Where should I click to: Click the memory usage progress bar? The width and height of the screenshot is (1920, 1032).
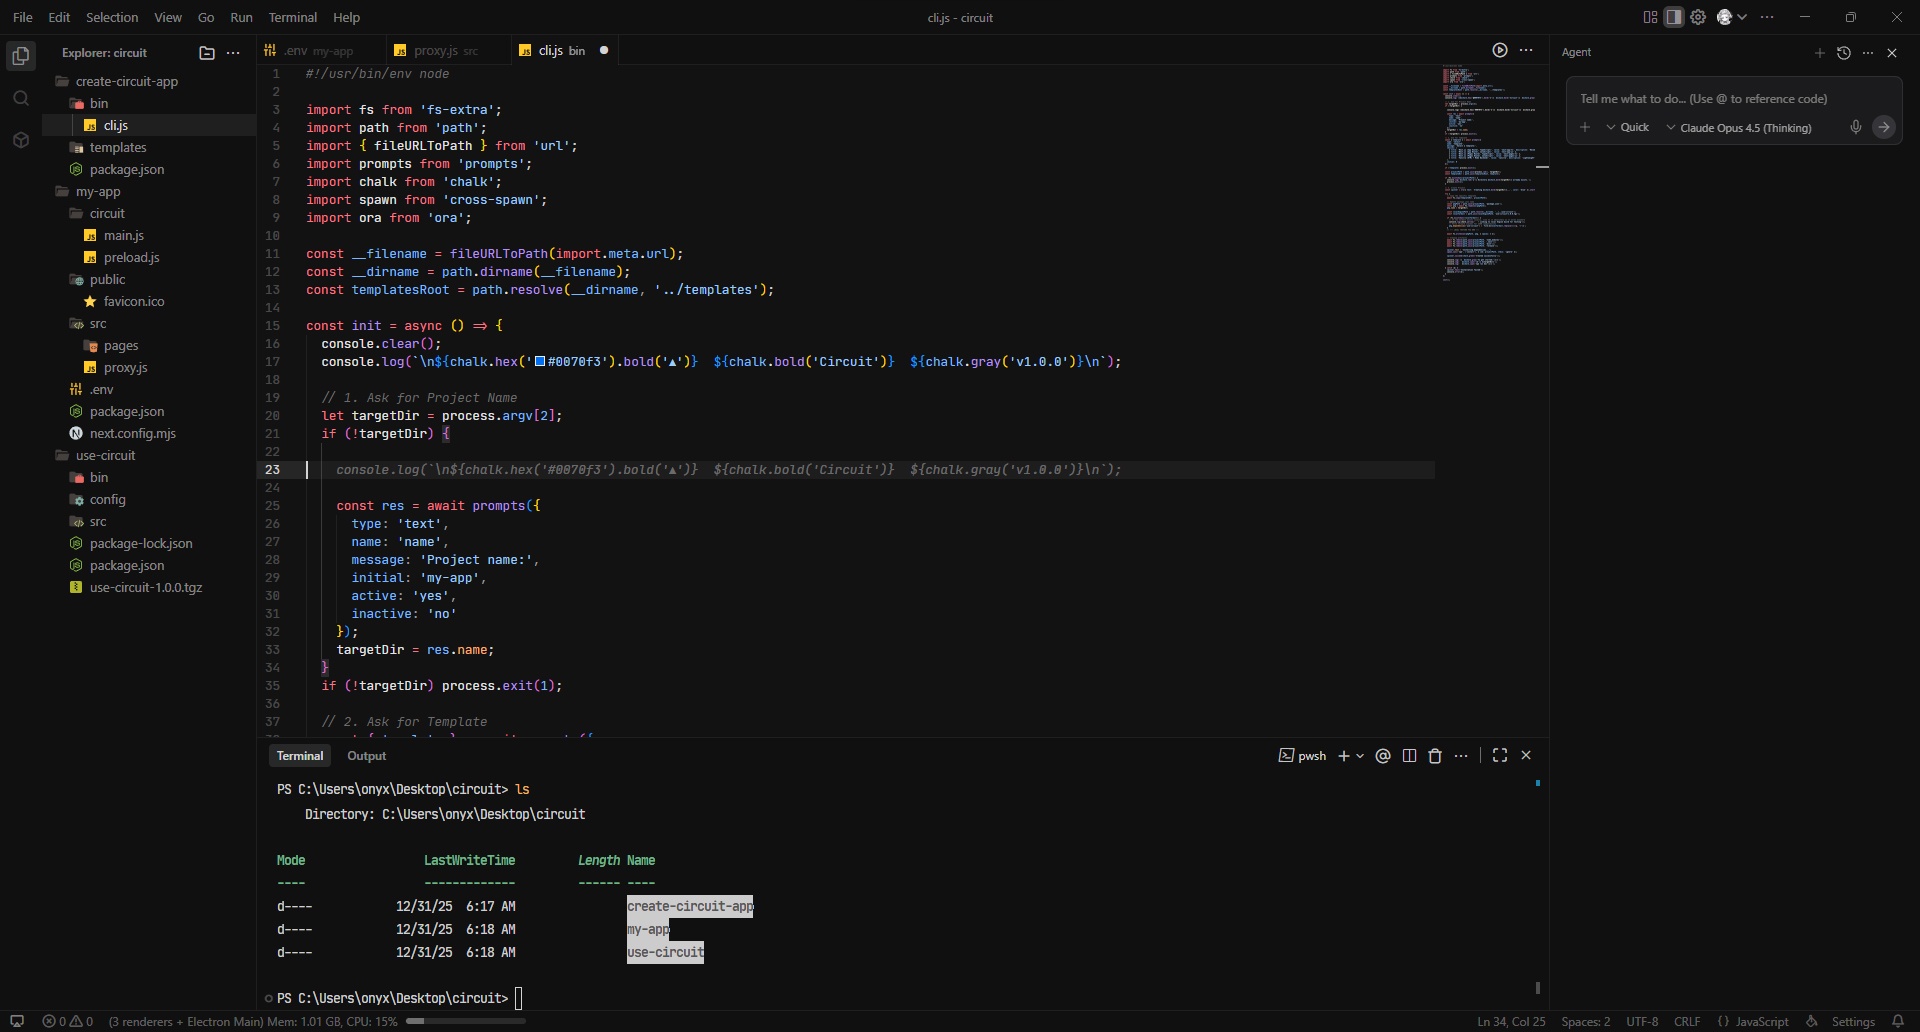pyautogui.click(x=466, y=1021)
